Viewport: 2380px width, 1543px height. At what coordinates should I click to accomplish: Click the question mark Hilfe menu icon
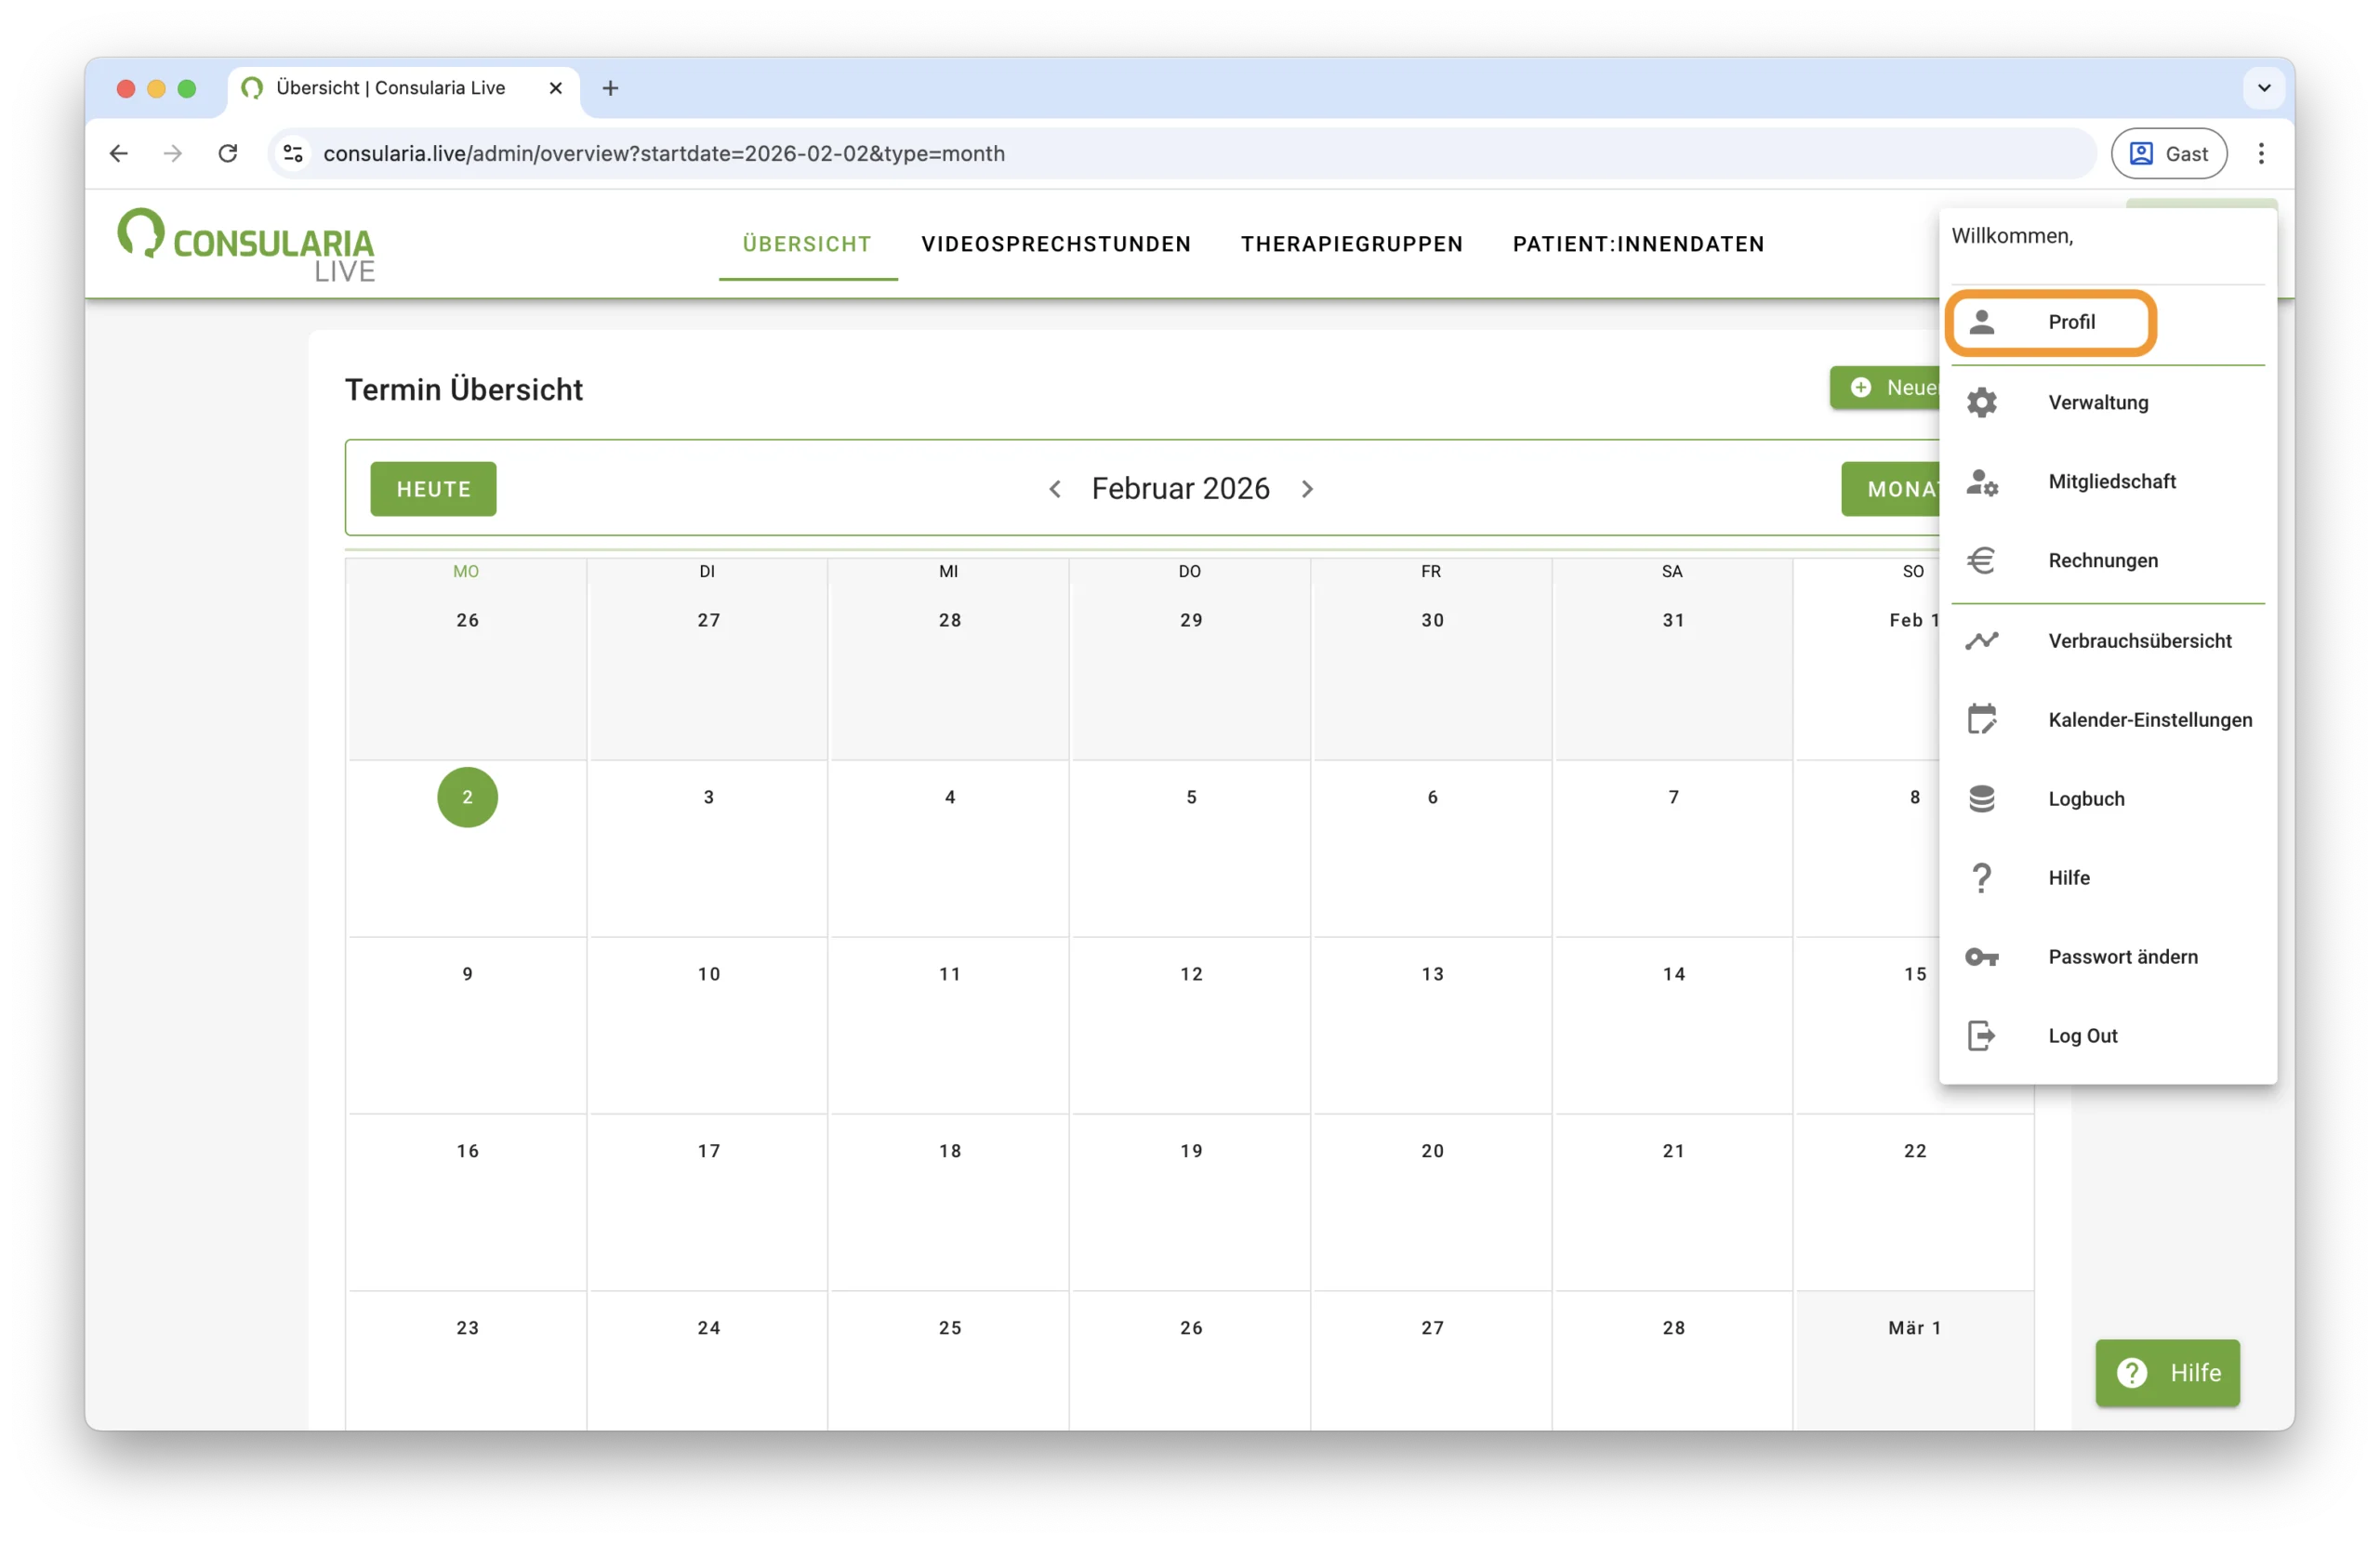(1981, 878)
